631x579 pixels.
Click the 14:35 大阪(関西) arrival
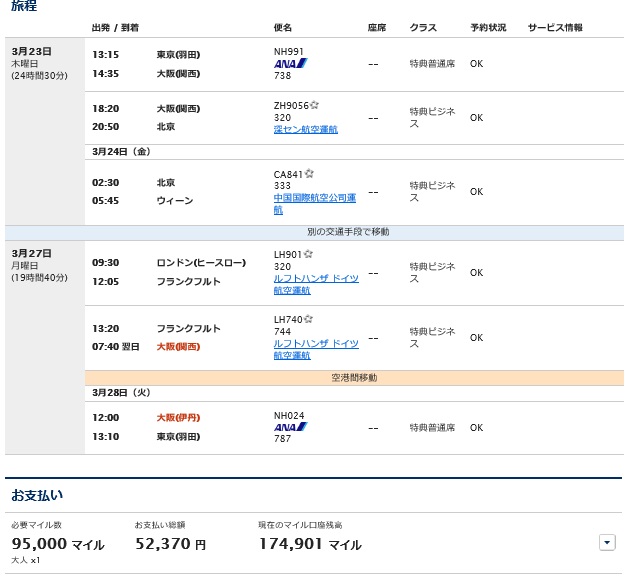(146, 74)
